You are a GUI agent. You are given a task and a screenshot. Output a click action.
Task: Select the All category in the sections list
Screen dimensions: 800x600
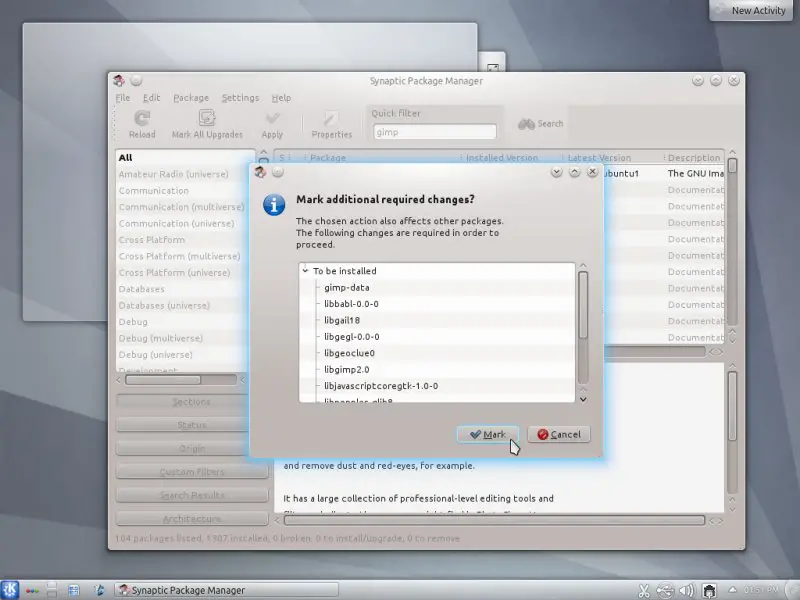(x=186, y=158)
